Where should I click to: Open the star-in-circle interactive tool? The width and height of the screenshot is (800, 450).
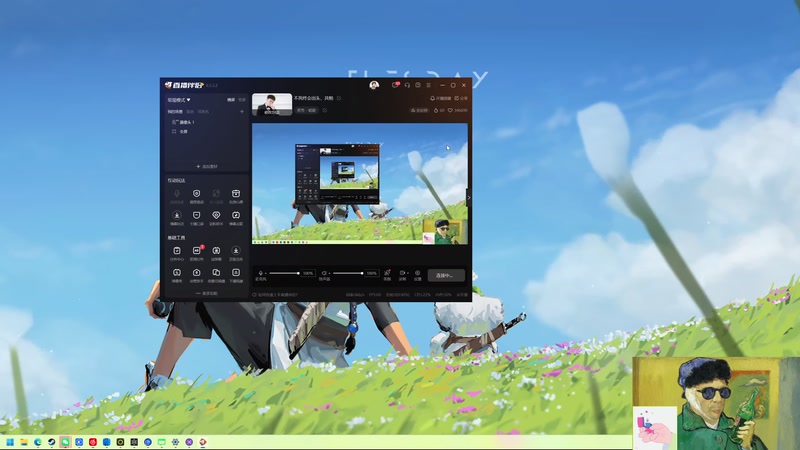pos(177,217)
